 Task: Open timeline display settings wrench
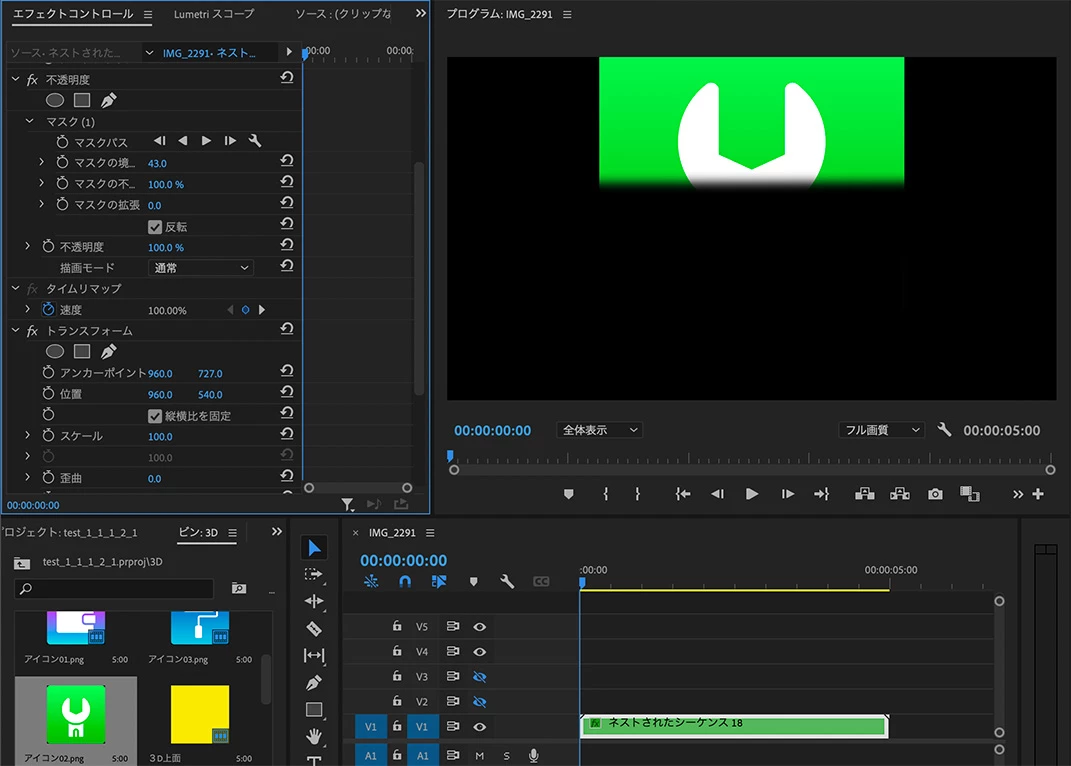coord(507,582)
